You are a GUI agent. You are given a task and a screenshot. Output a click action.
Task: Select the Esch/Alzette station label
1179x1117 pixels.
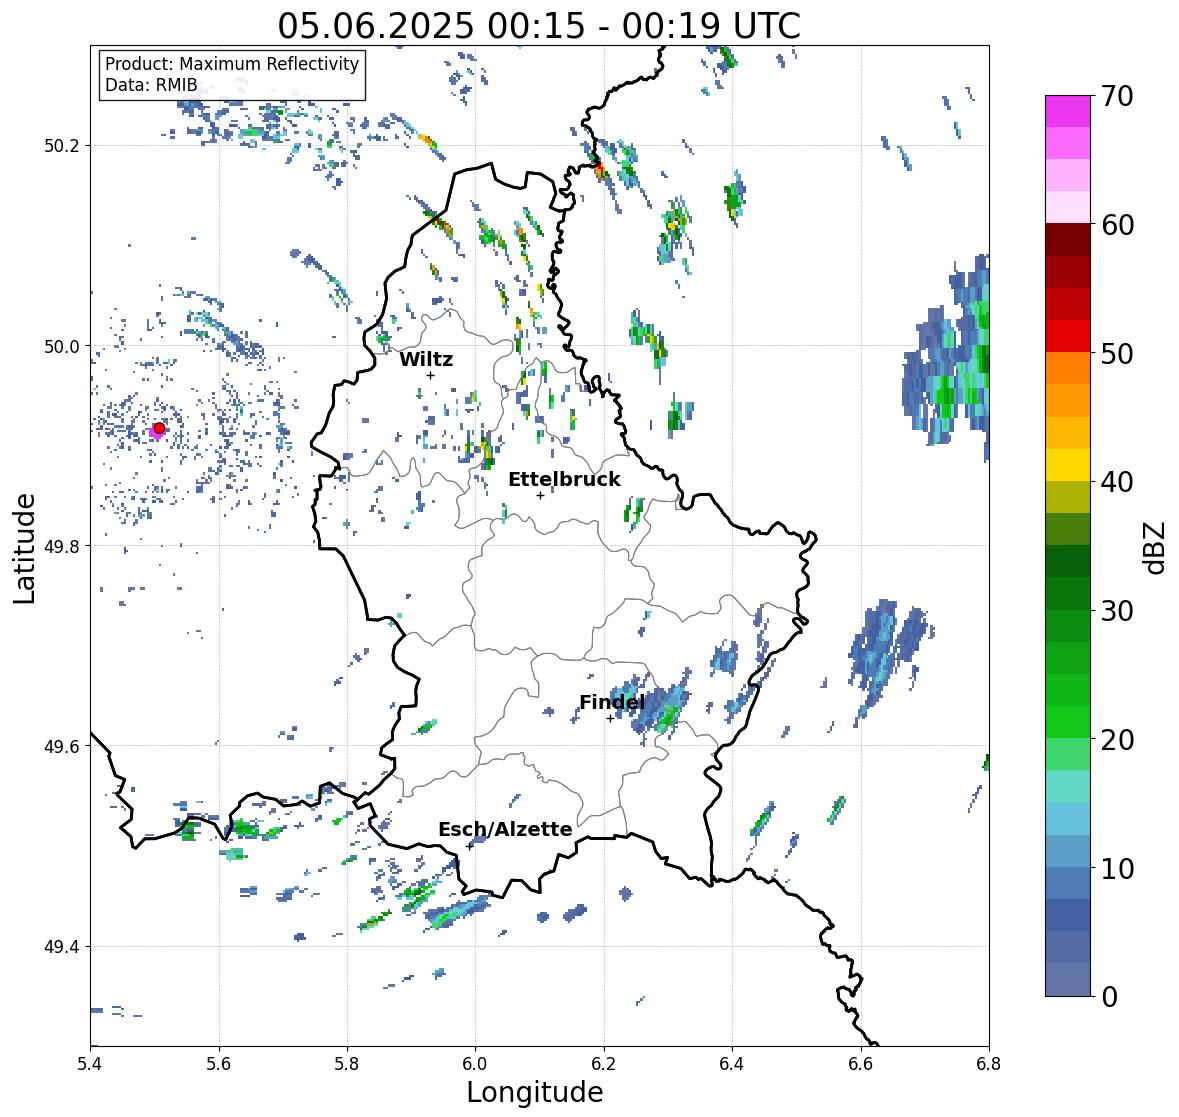point(505,829)
